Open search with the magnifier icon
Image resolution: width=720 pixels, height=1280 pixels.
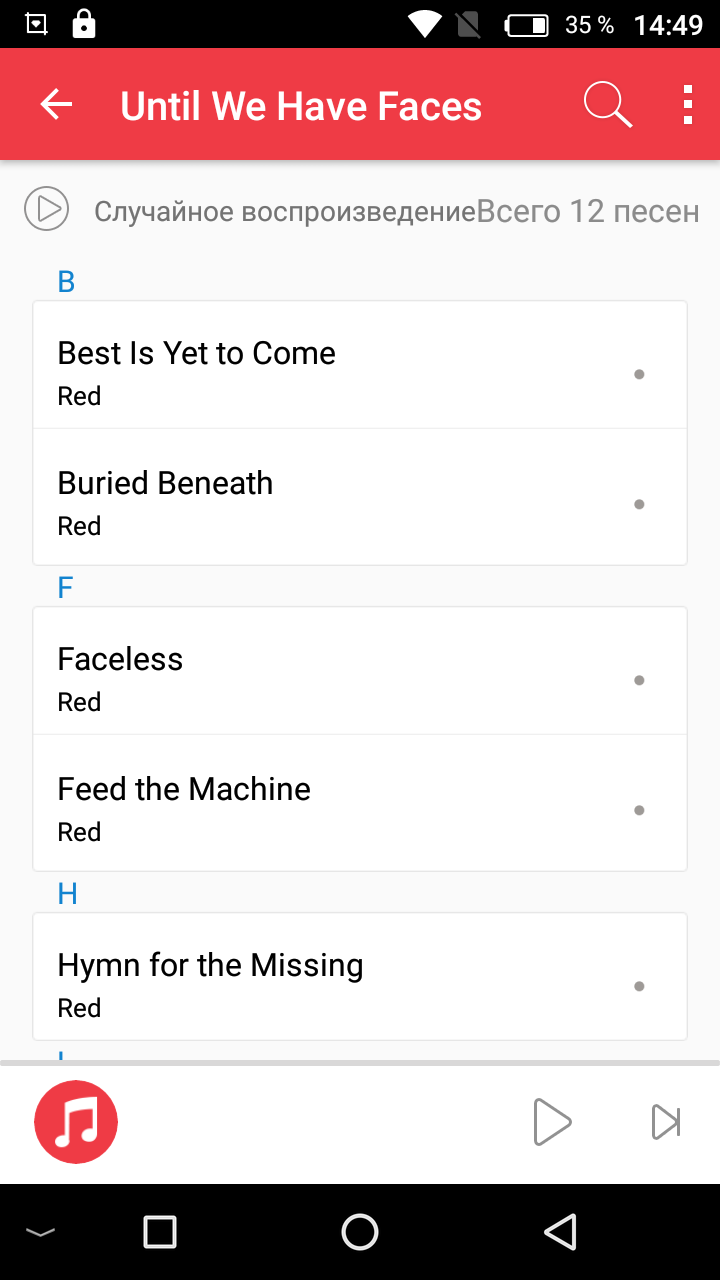coord(607,105)
